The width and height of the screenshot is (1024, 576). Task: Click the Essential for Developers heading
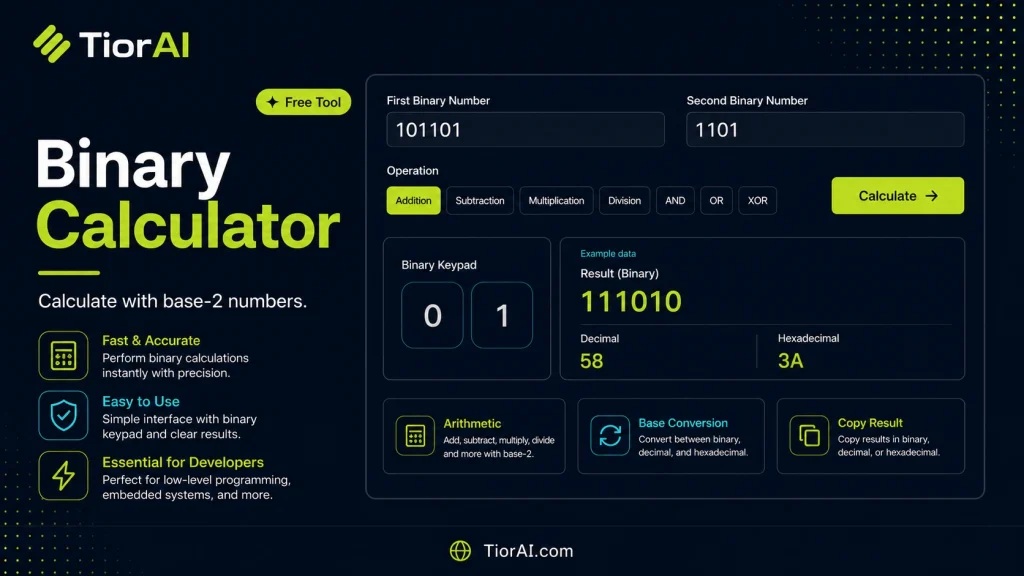click(x=183, y=462)
